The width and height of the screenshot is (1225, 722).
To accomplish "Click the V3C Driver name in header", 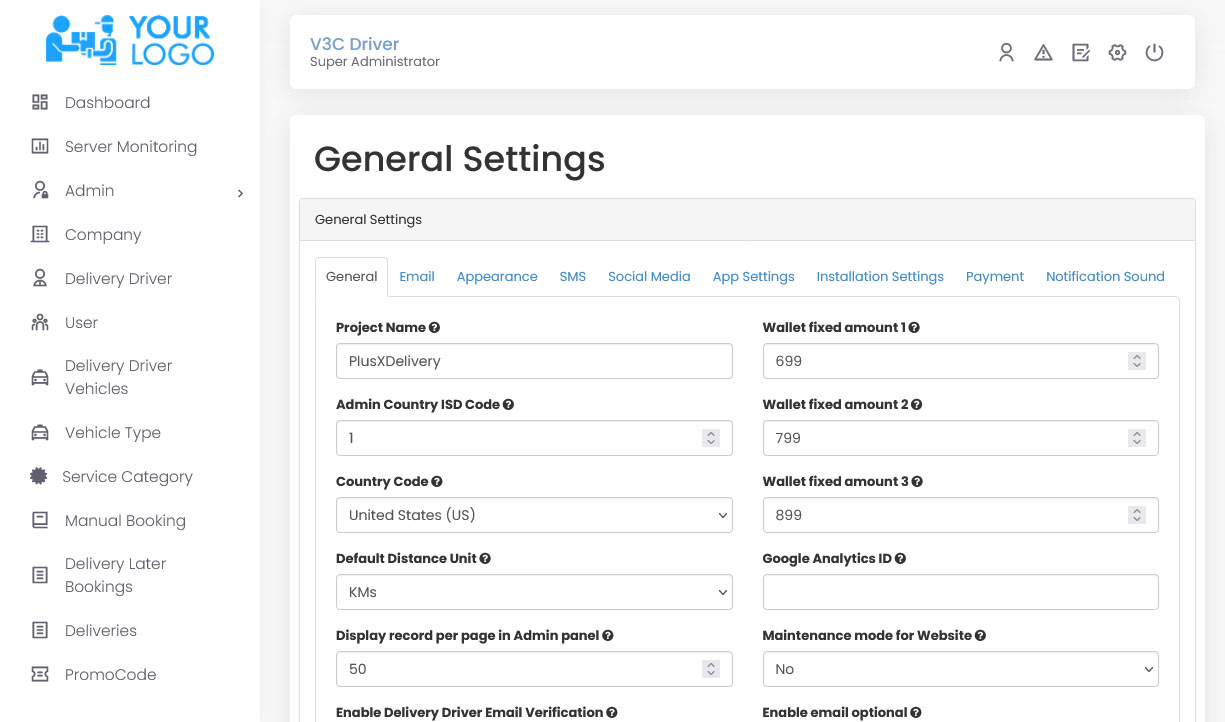I will pos(354,44).
